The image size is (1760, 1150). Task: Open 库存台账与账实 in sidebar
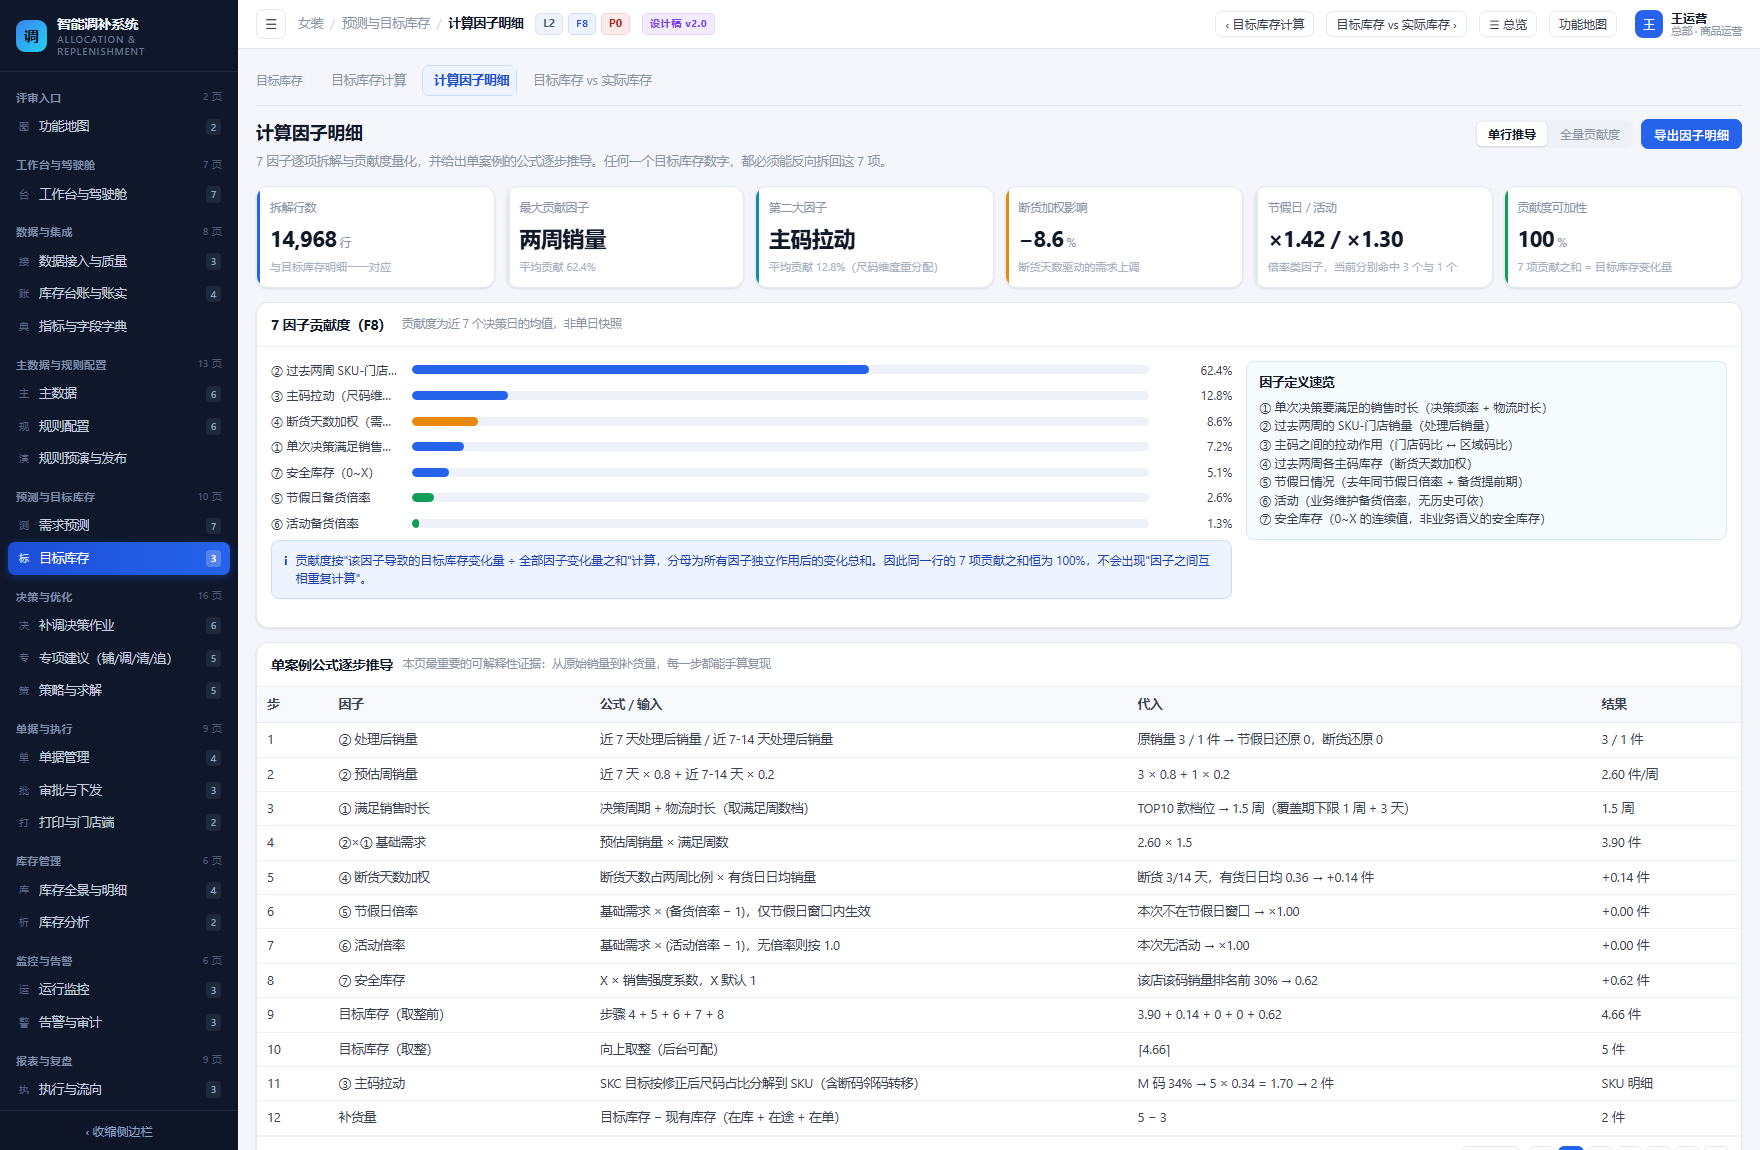(x=119, y=294)
